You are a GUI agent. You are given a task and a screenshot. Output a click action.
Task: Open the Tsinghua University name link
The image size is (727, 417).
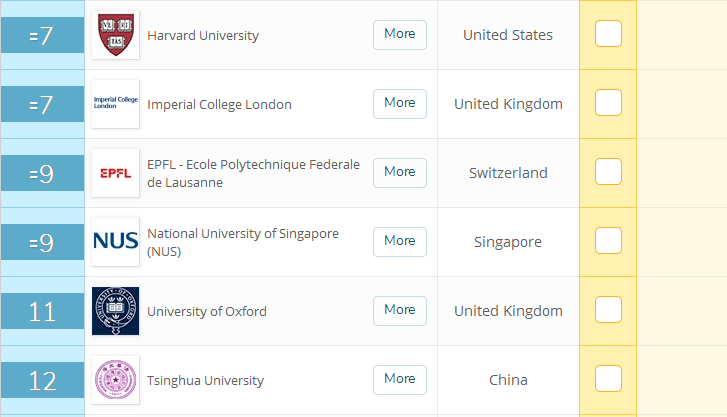coord(205,380)
